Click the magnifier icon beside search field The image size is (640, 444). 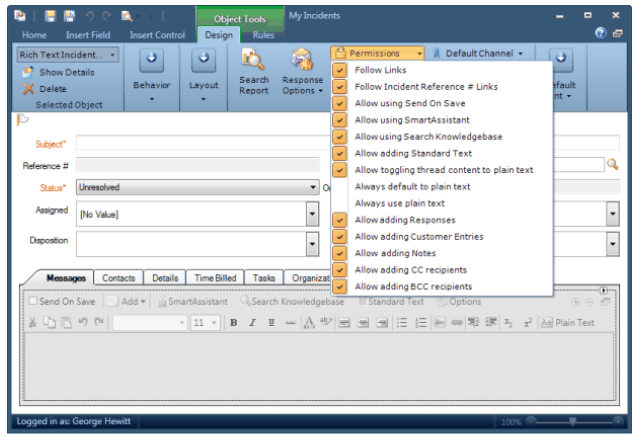pyautogui.click(x=612, y=164)
